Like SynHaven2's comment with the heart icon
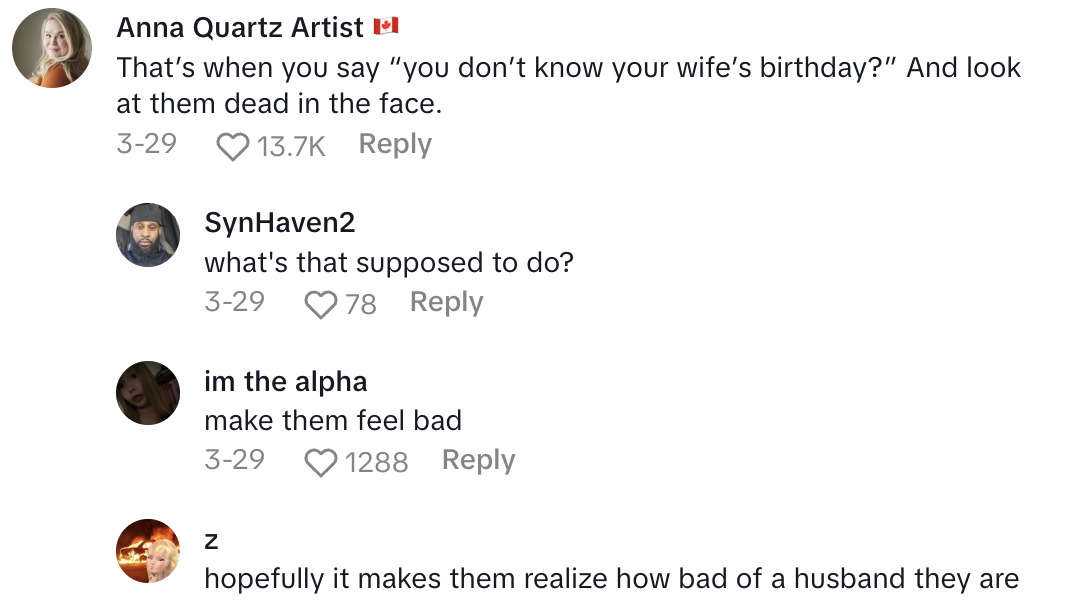Image resolution: width=1068 pixels, height=602 pixels. coord(320,304)
